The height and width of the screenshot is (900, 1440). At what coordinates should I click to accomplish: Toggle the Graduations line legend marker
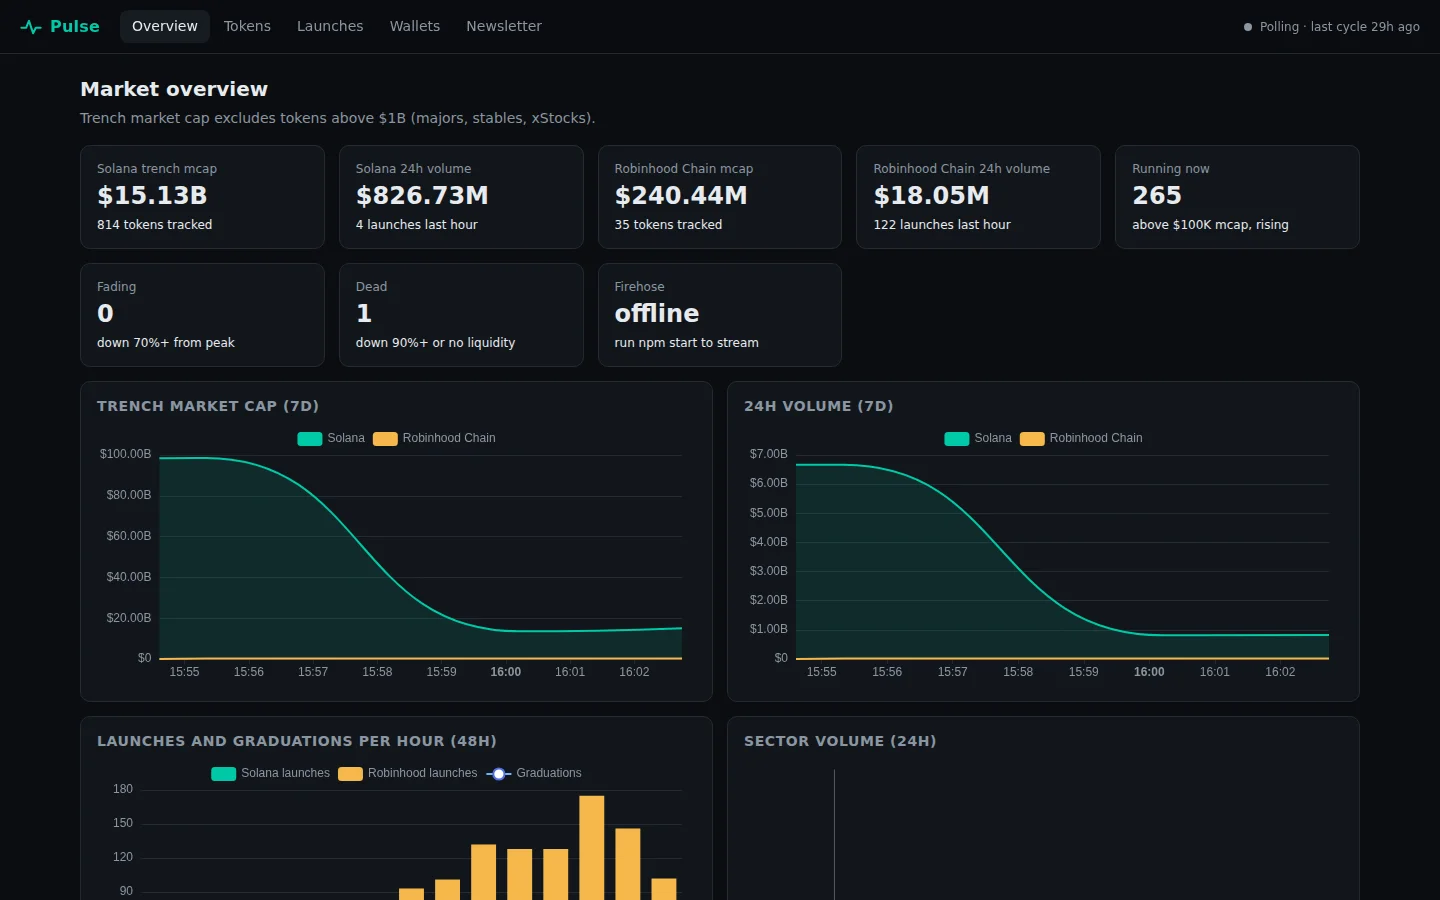pyautogui.click(x=499, y=774)
